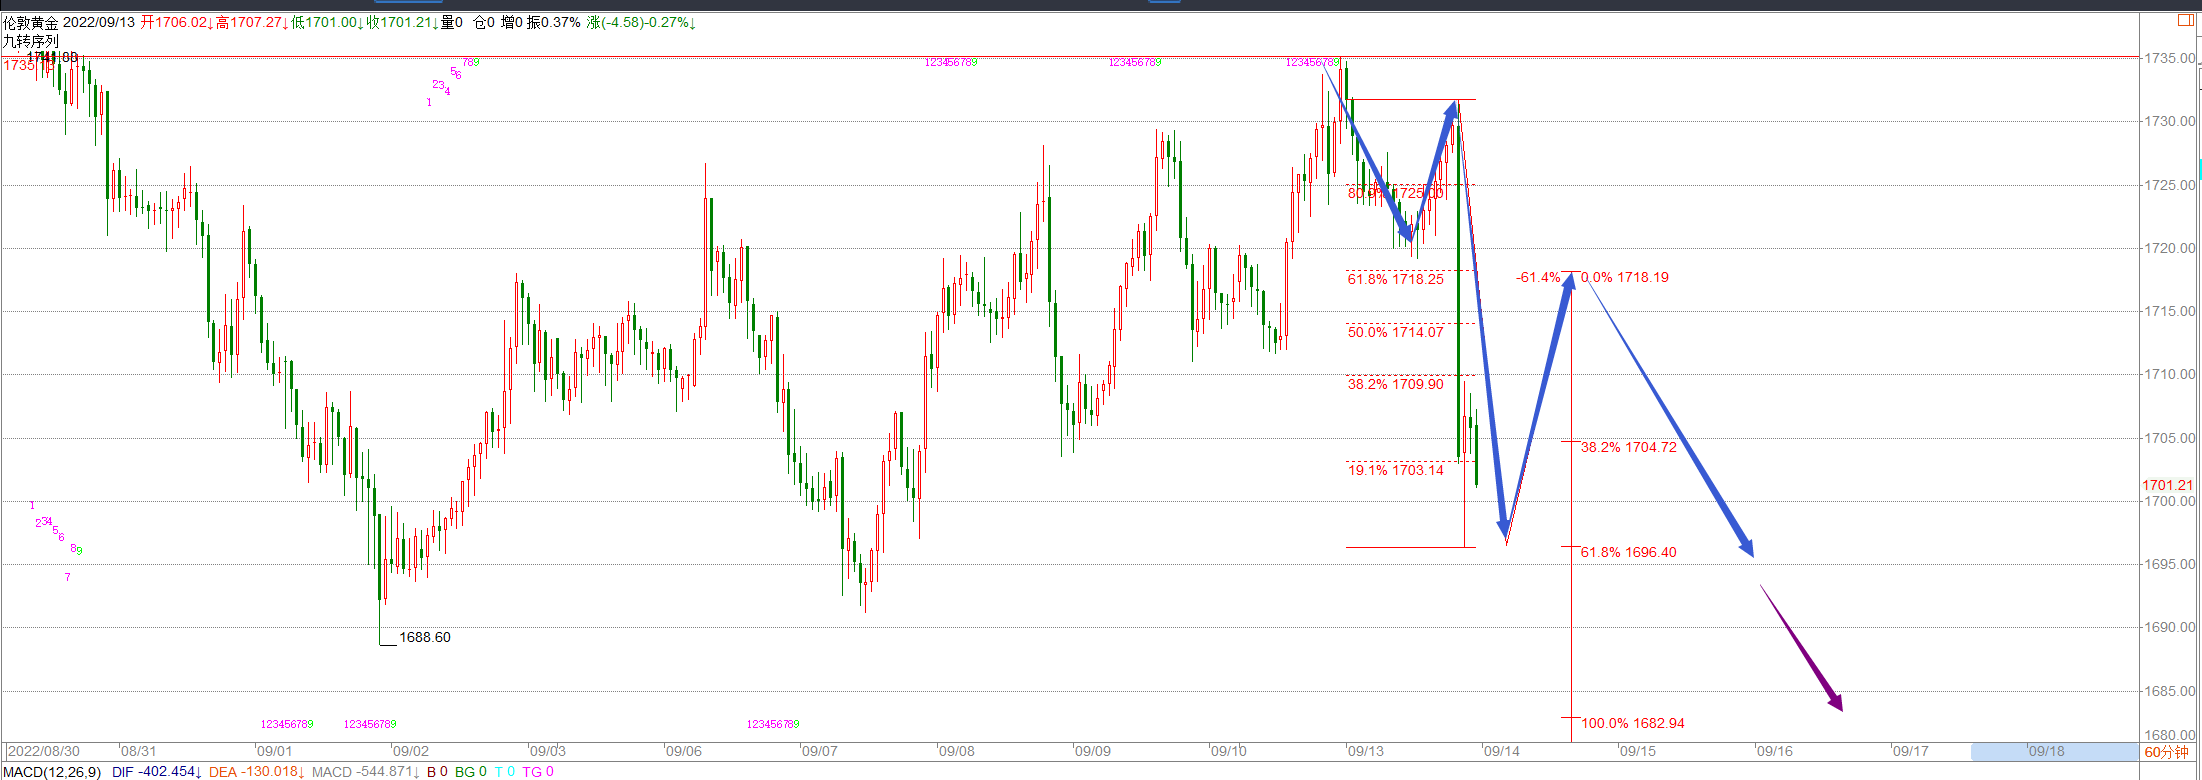Open MACD(12,26,9) indicator settings label

pyautogui.click(x=51, y=772)
